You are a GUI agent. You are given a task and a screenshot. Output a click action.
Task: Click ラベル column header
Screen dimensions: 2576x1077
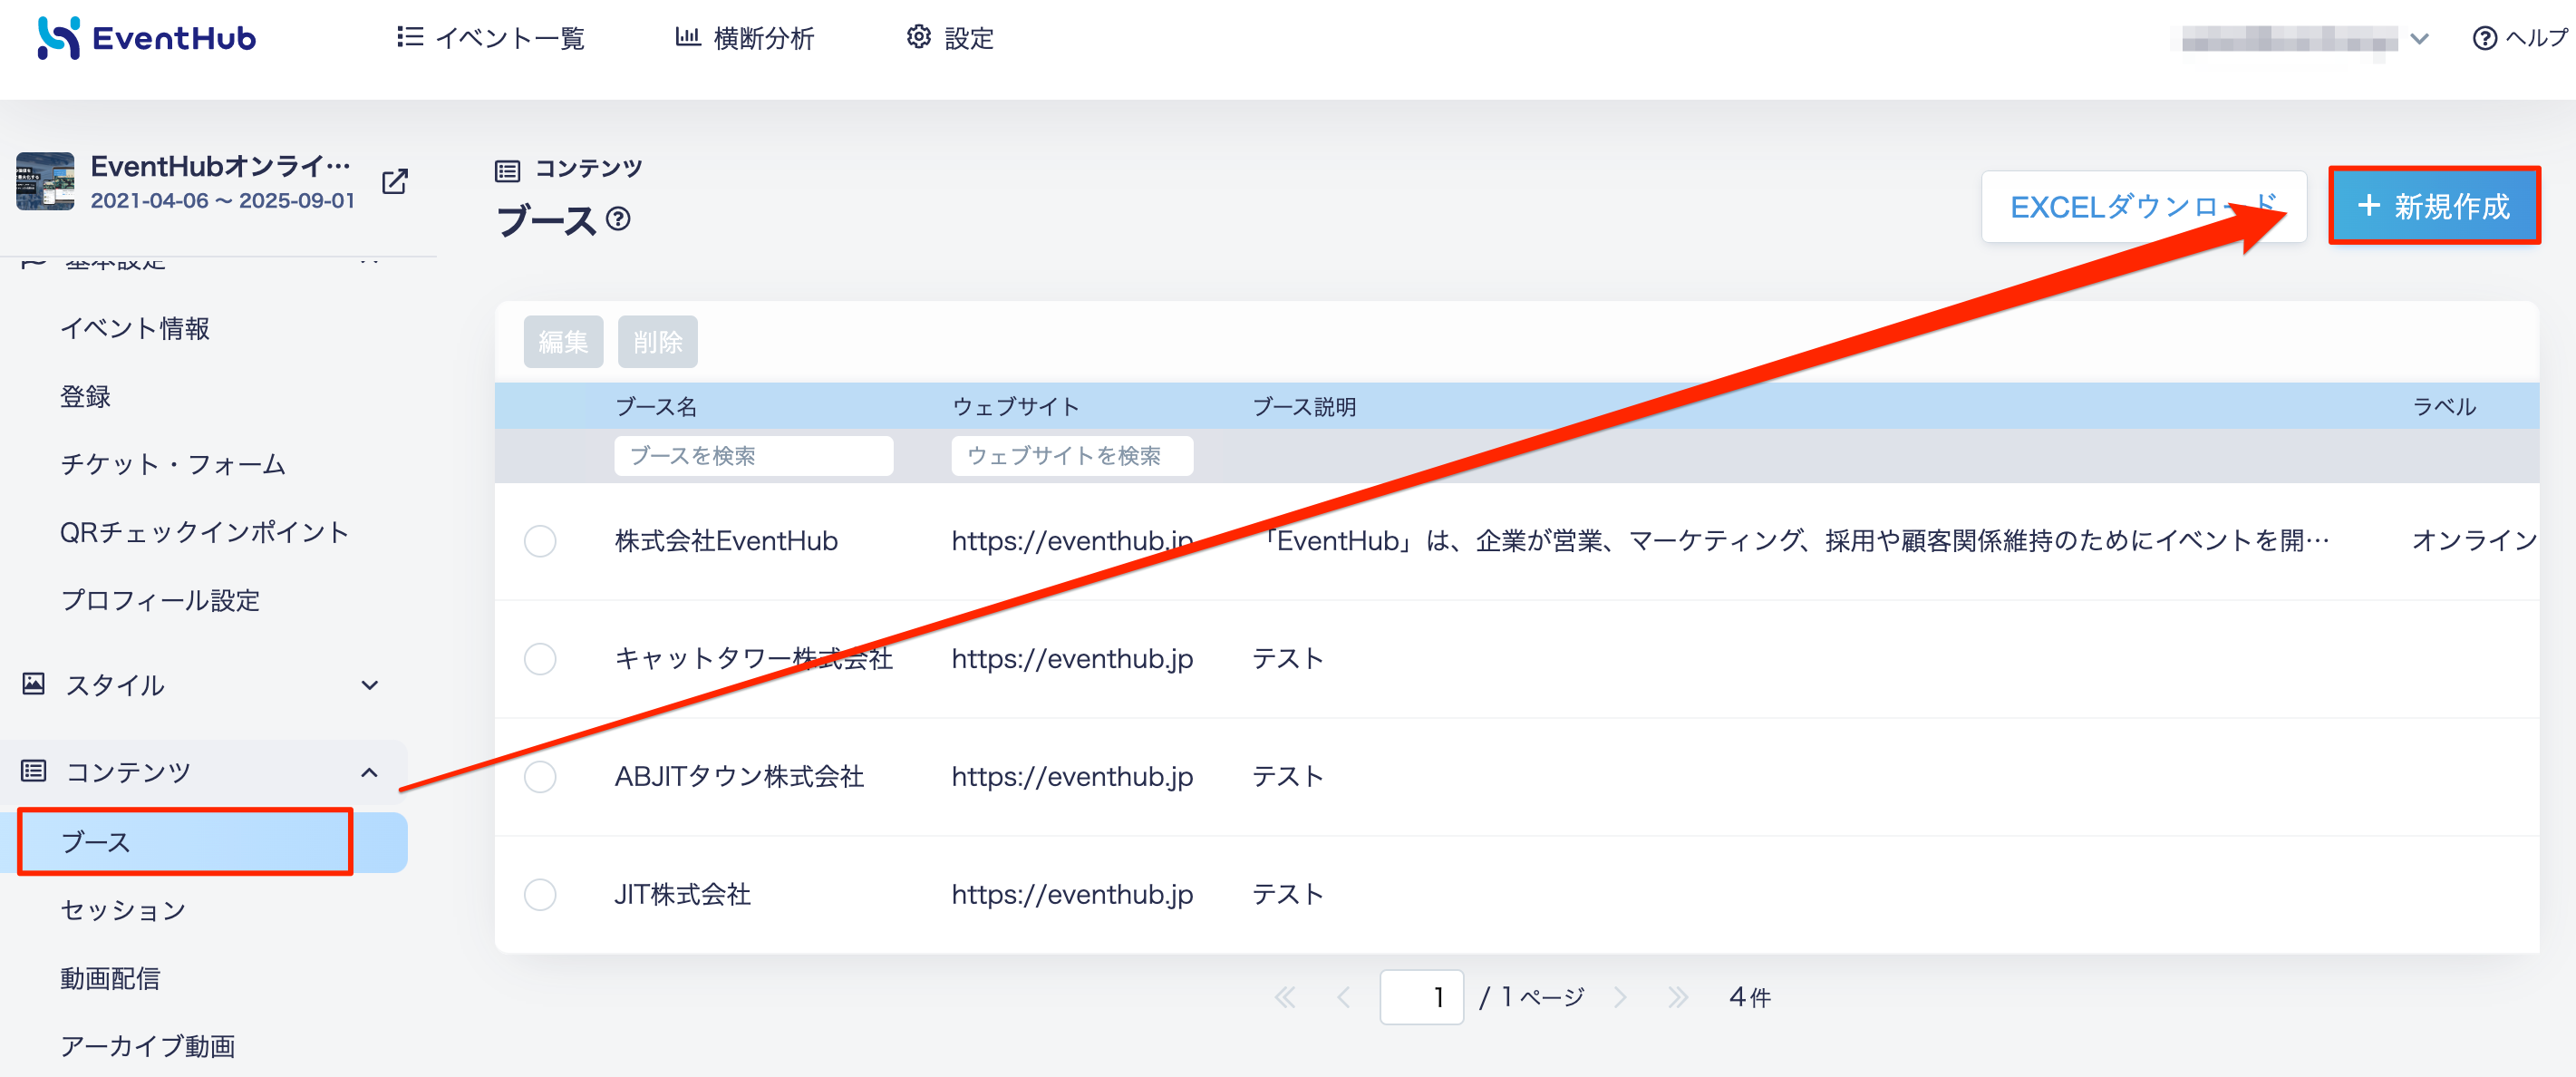click(x=2444, y=407)
